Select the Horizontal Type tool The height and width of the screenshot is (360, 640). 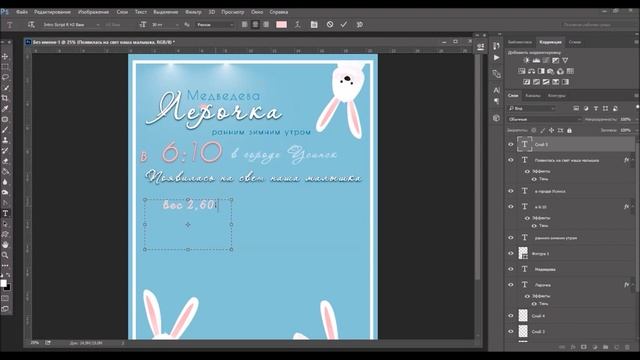5,213
